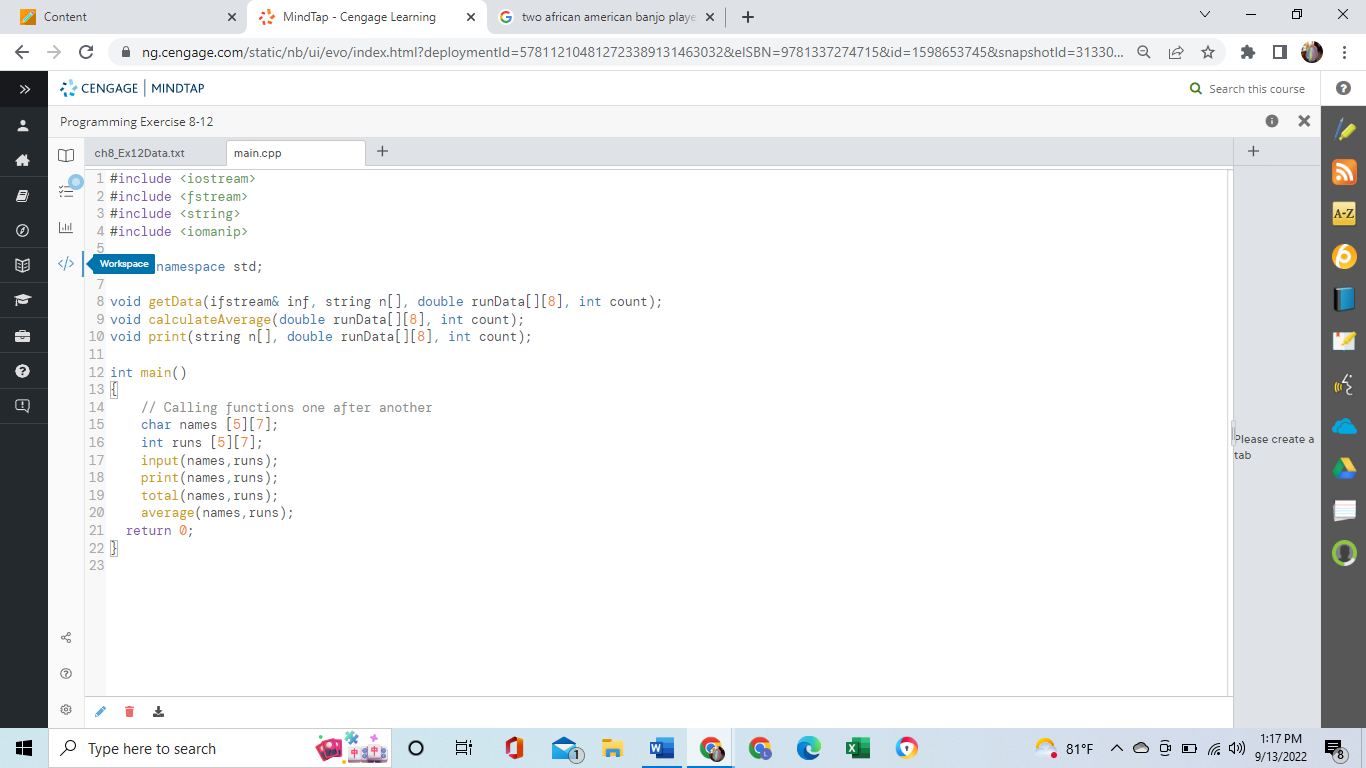Open the browser extensions puzzle icon
Viewport: 1366px width, 768px height.
pyautogui.click(x=1248, y=52)
